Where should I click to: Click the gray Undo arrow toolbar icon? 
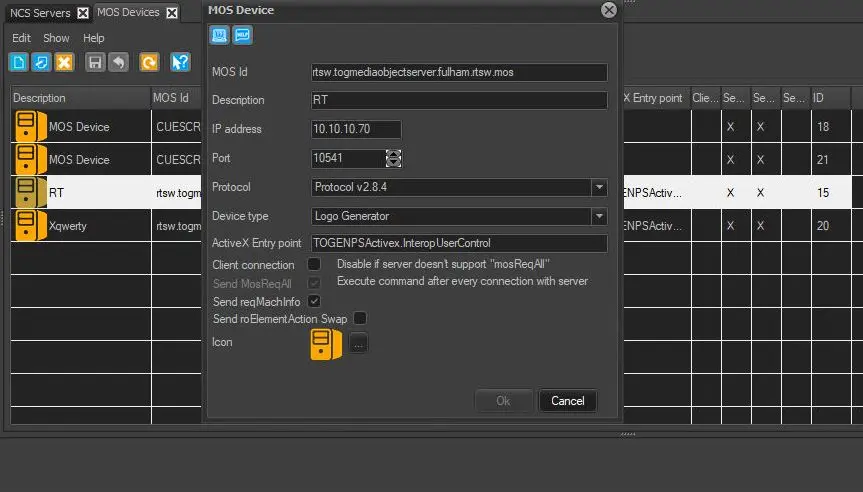coord(118,62)
